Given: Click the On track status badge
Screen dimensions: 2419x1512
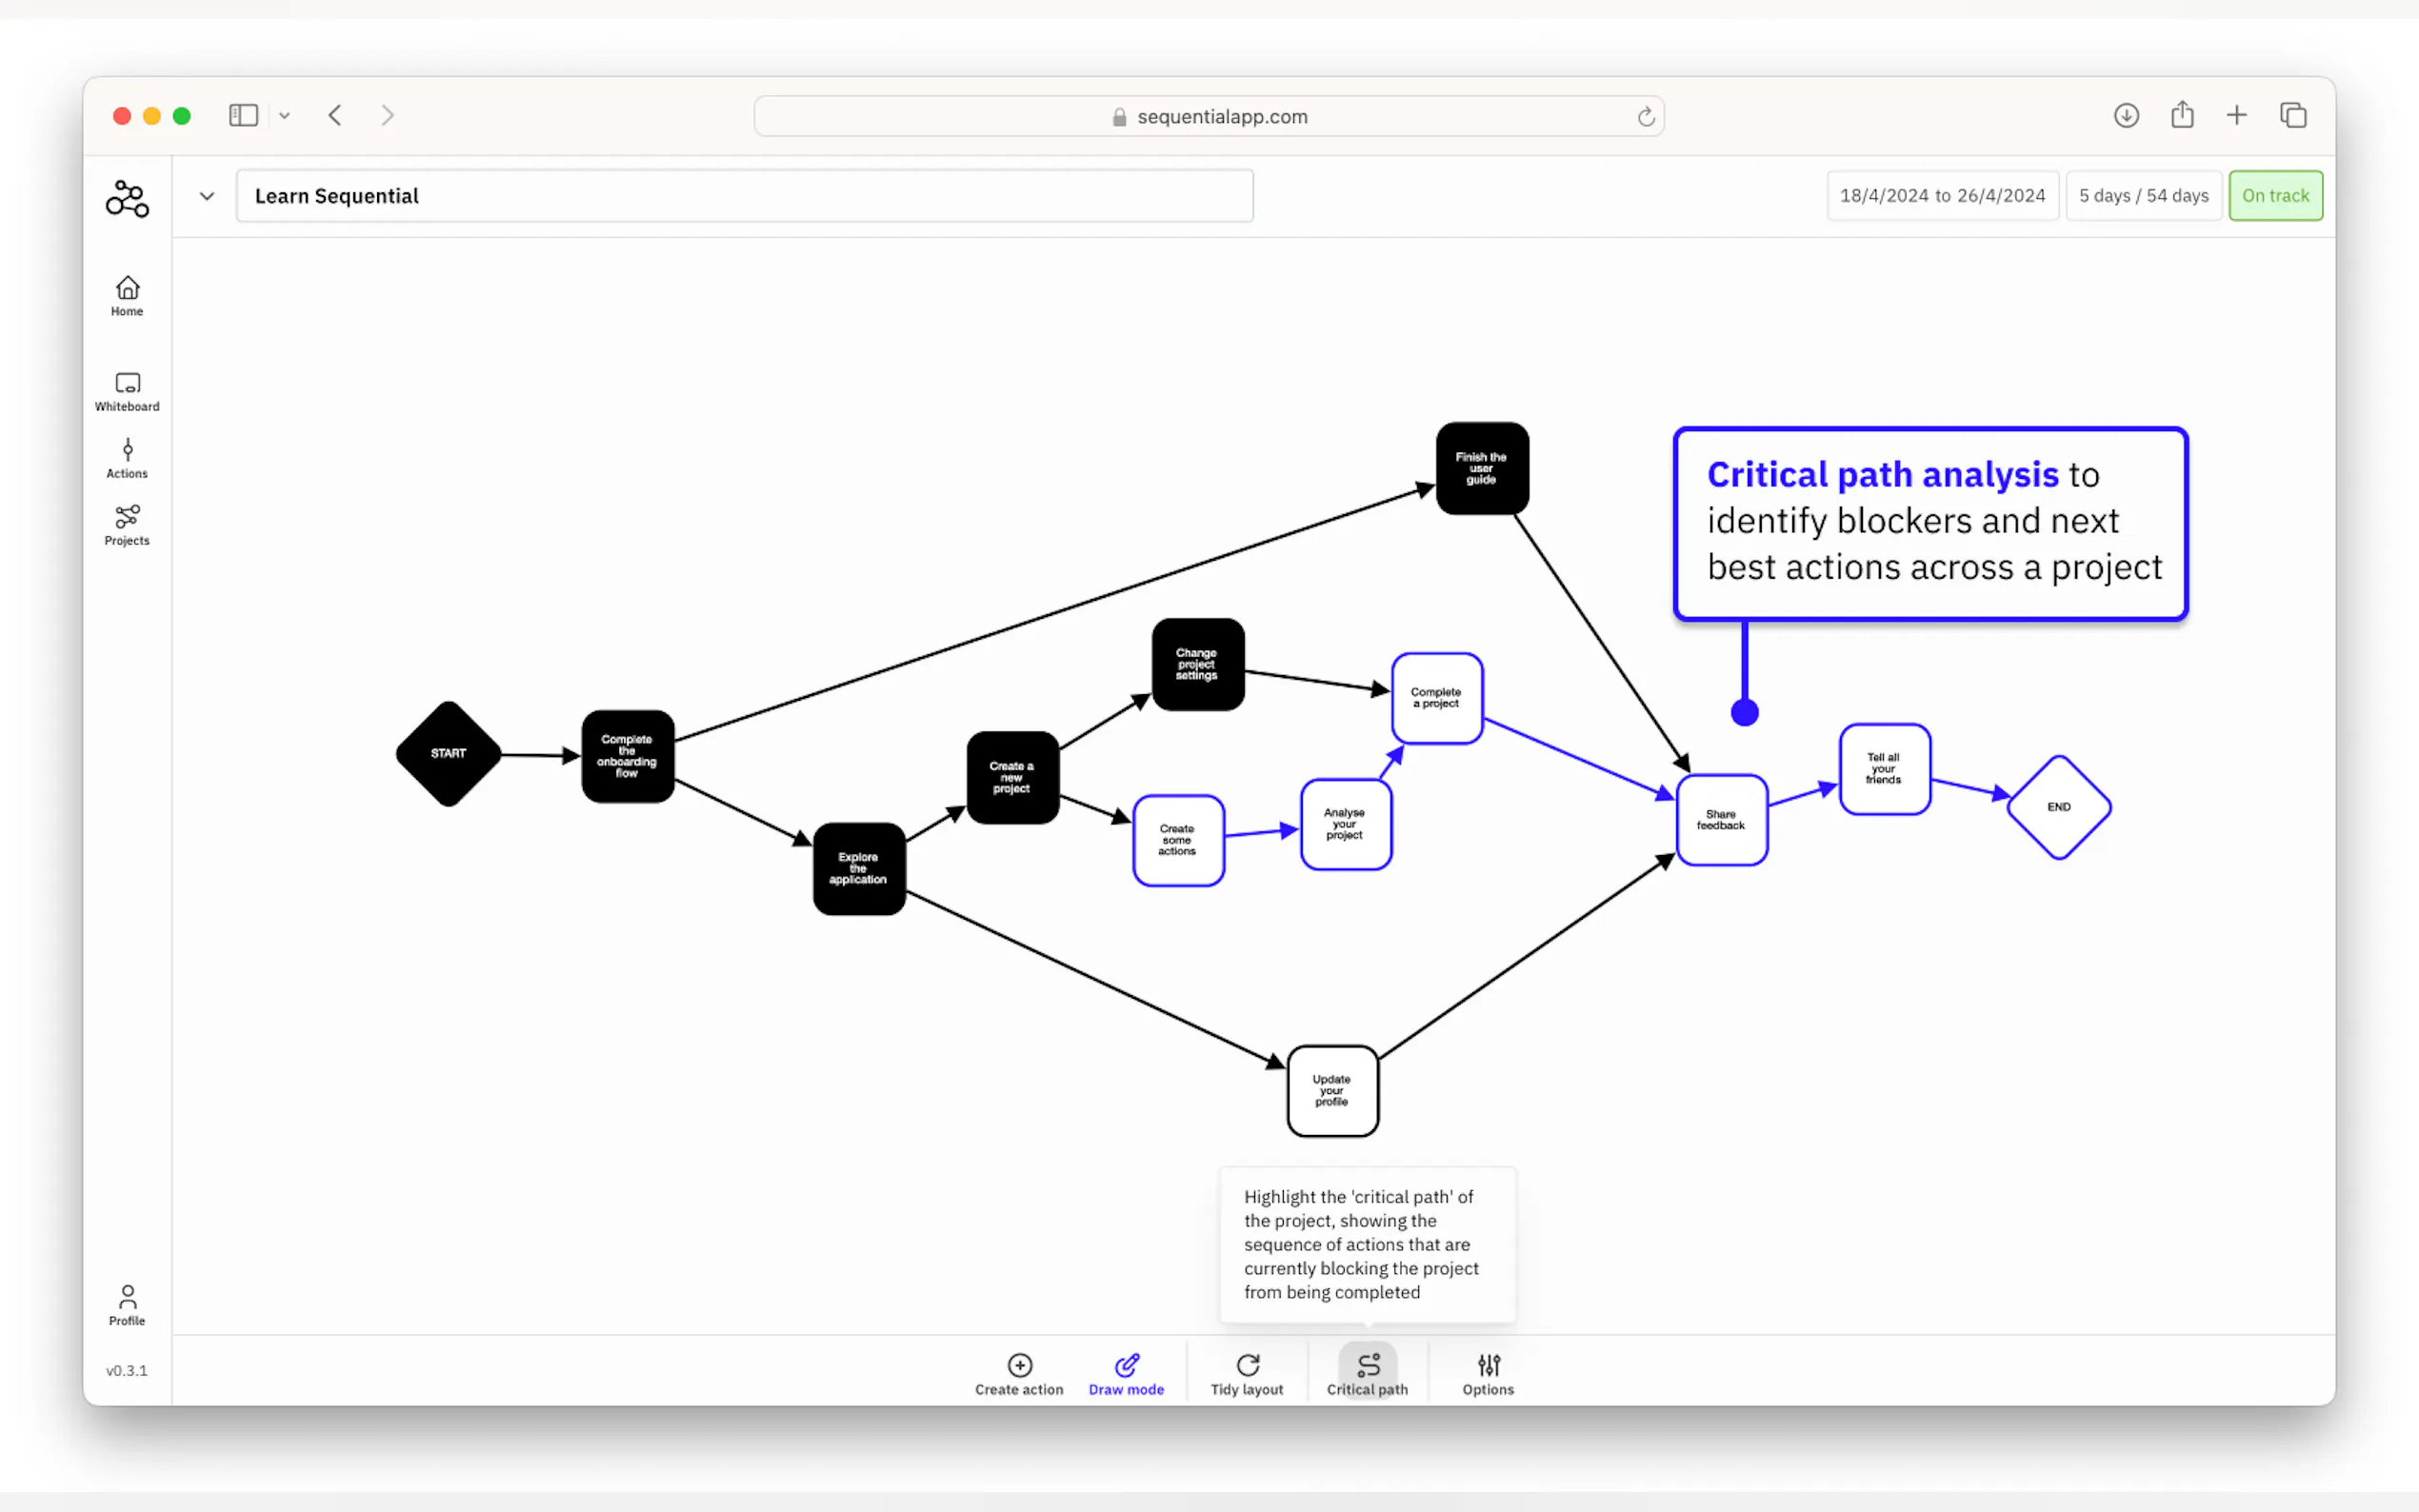Looking at the screenshot, I should (2275, 196).
